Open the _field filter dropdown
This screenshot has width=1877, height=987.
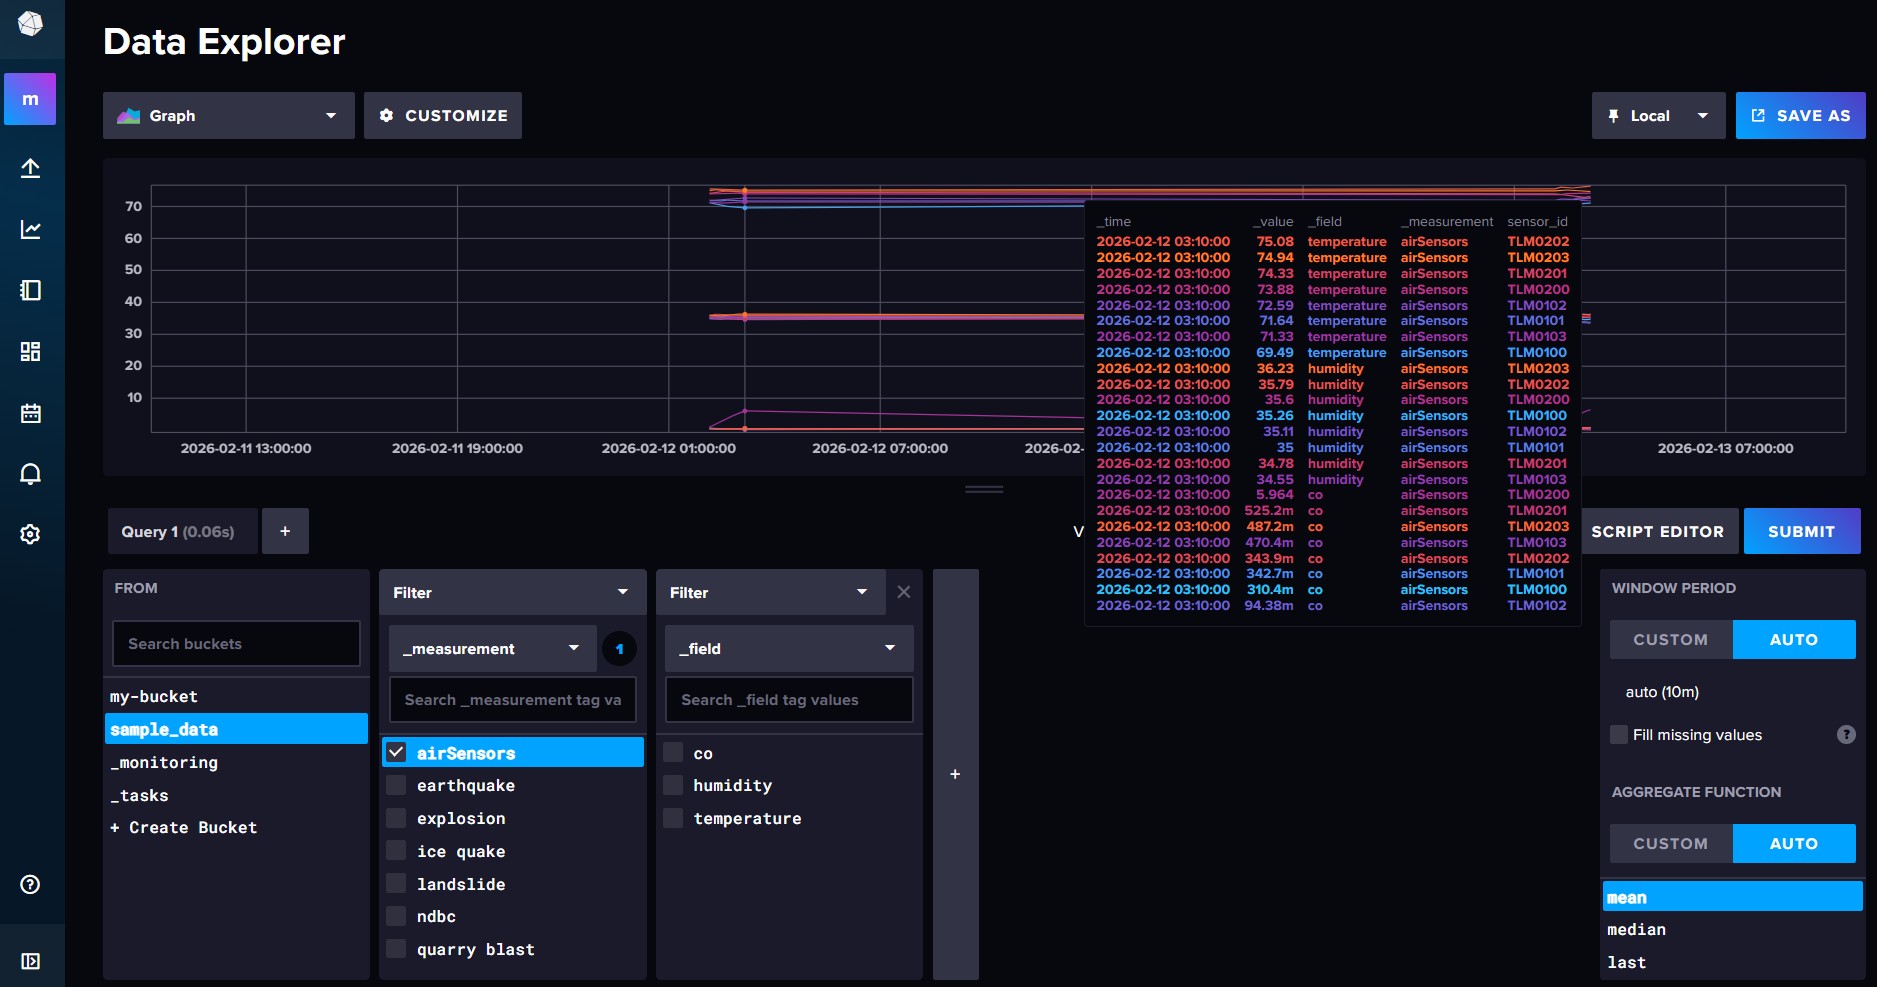click(x=787, y=648)
